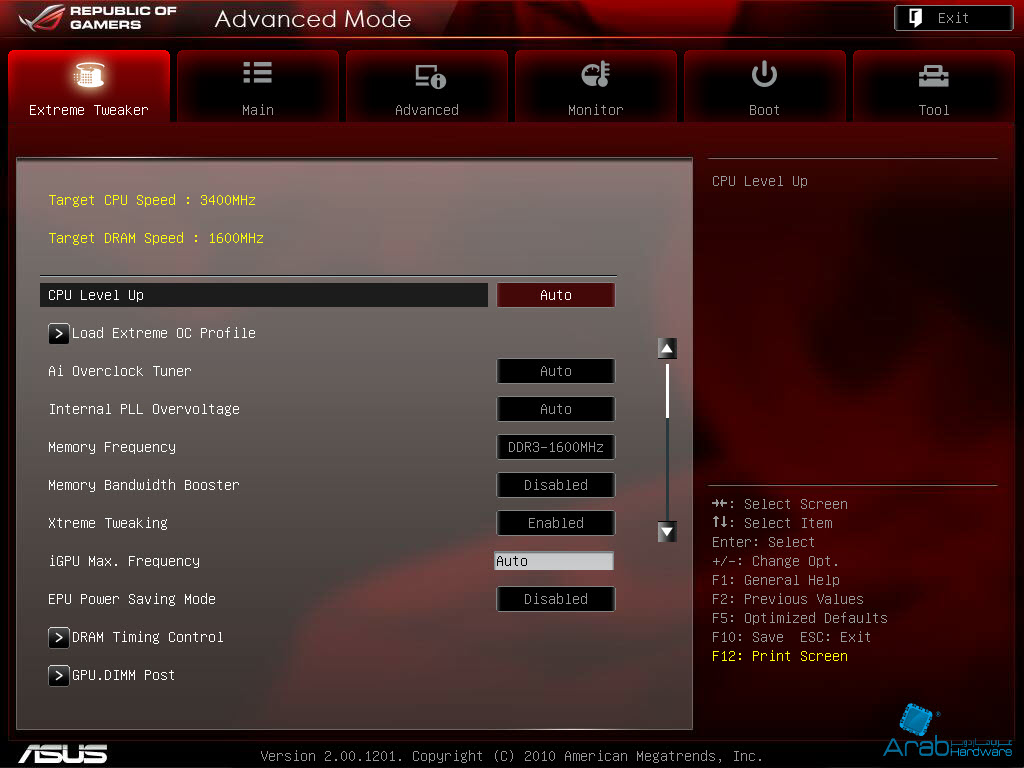Click the Ai Overclock Tuner label
The image size is (1024, 768).
click(x=120, y=371)
